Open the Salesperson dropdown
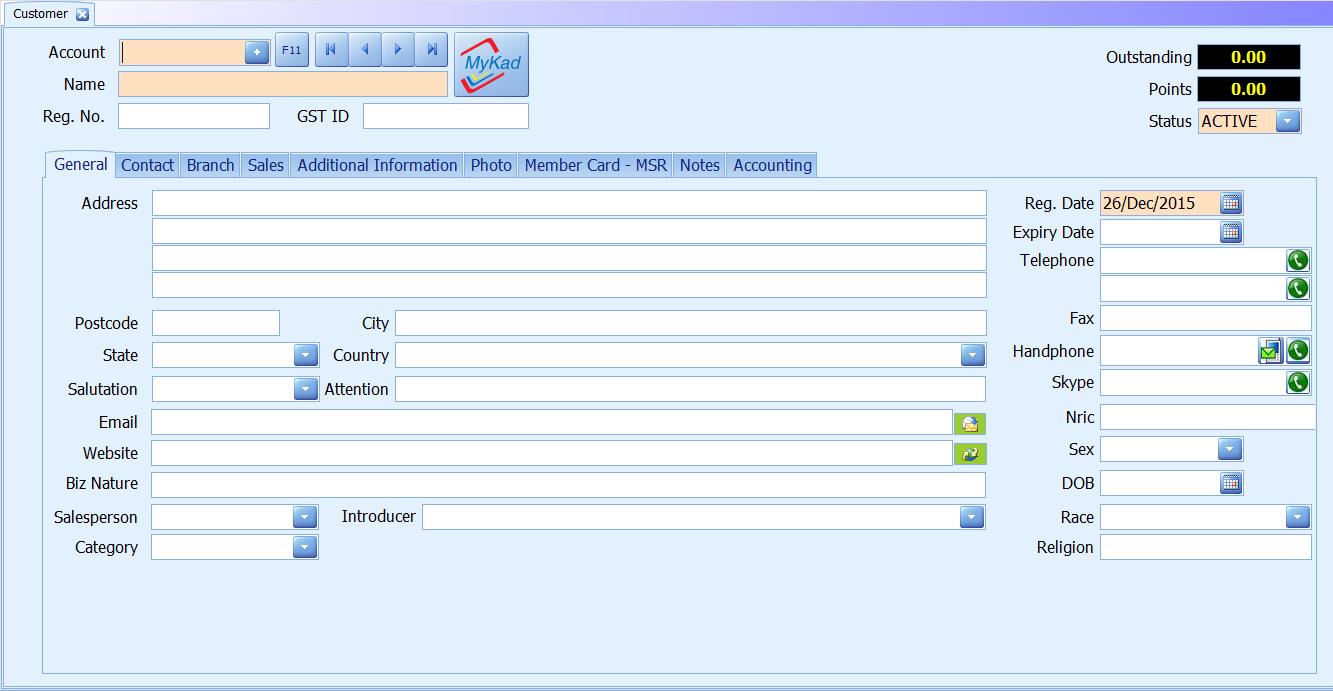 coord(305,517)
